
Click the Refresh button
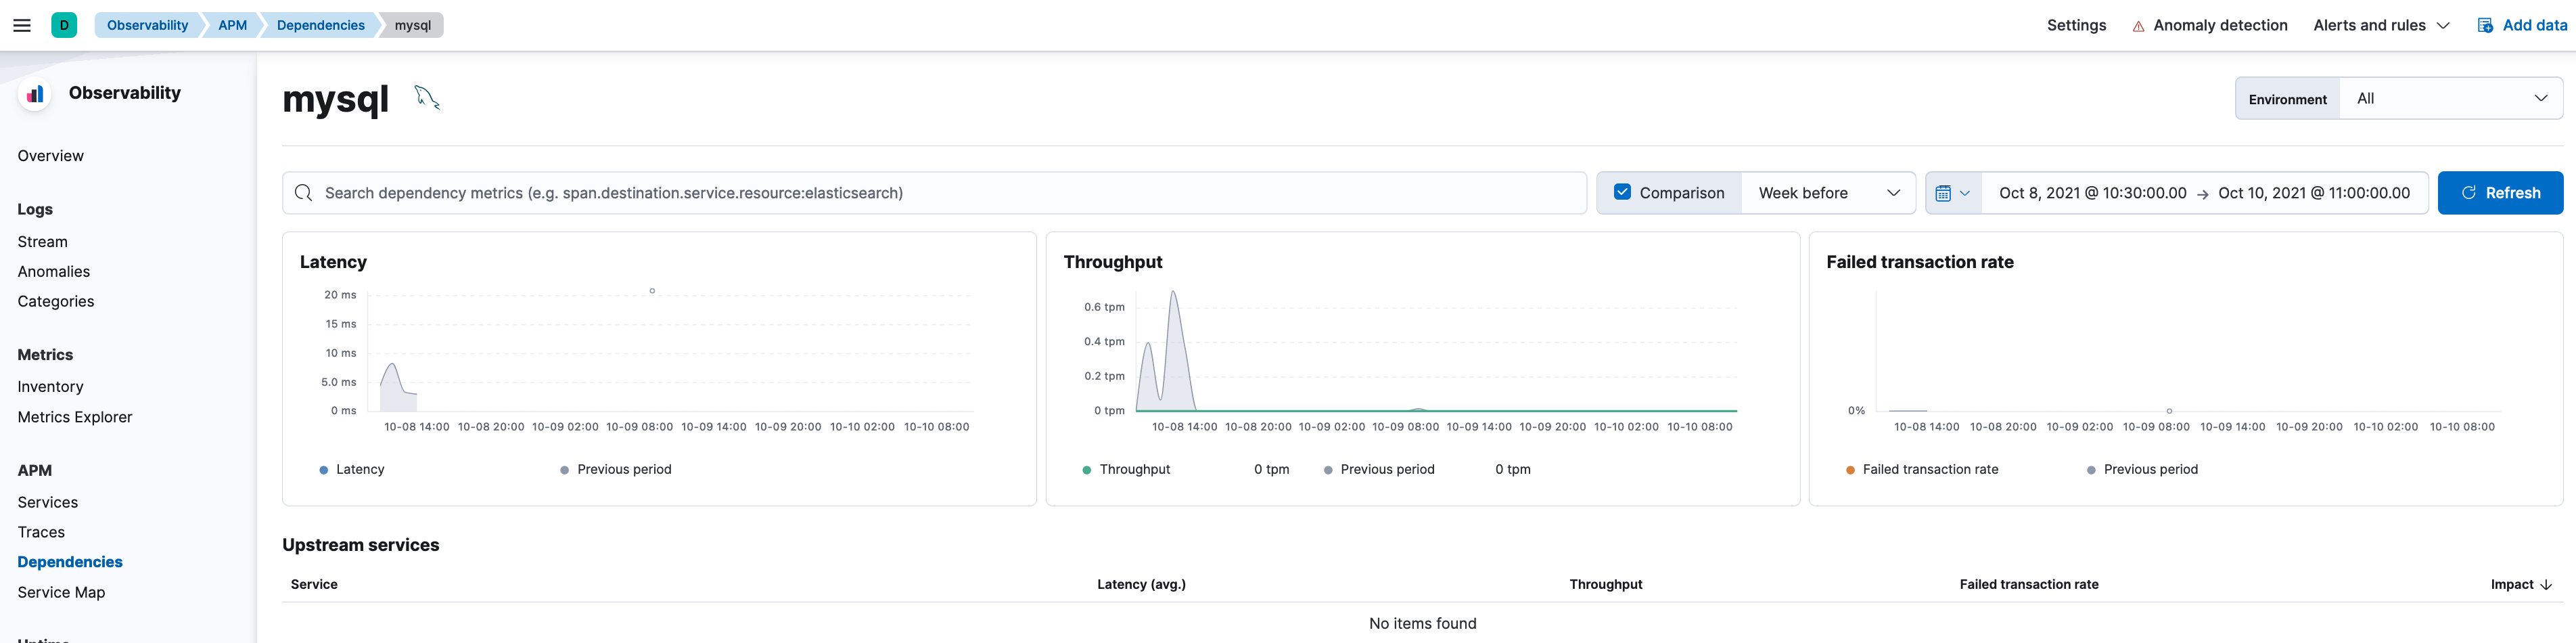click(2500, 193)
